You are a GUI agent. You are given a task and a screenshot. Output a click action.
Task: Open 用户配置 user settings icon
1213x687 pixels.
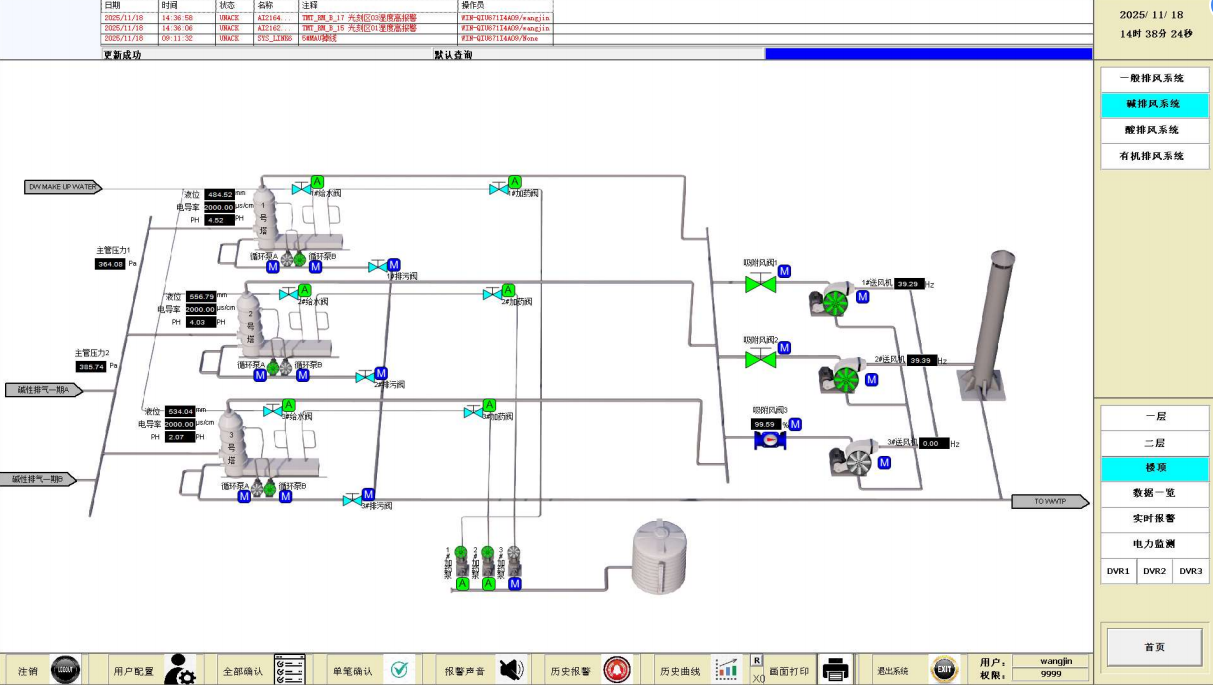point(180,670)
